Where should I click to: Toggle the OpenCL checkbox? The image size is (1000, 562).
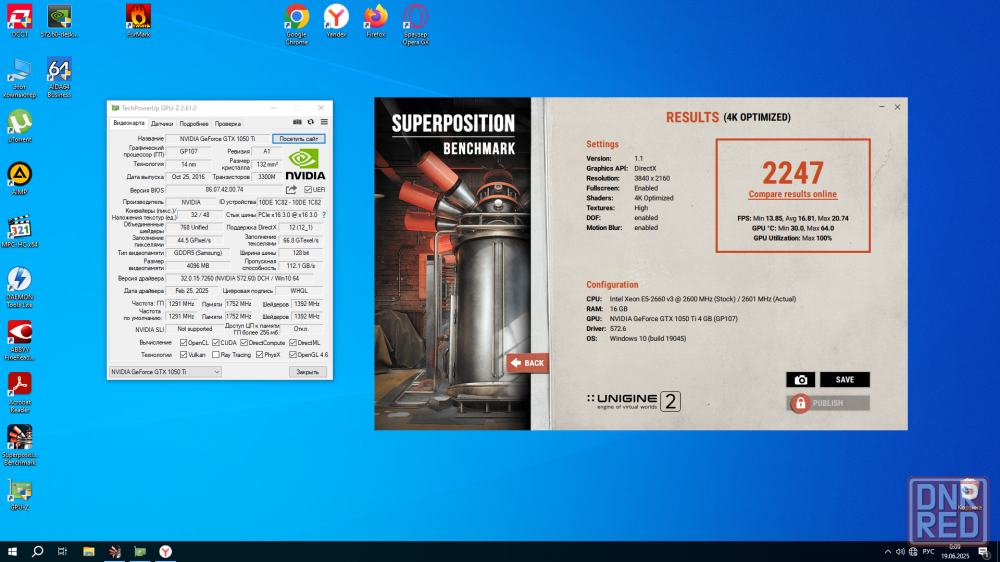pyautogui.click(x=184, y=343)
